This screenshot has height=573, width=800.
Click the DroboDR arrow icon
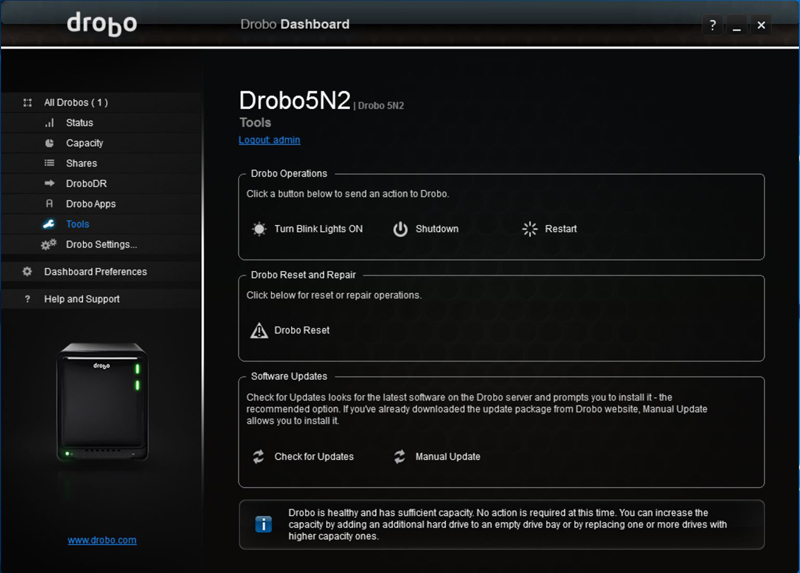pyautogui.click(x=49, y=183)
